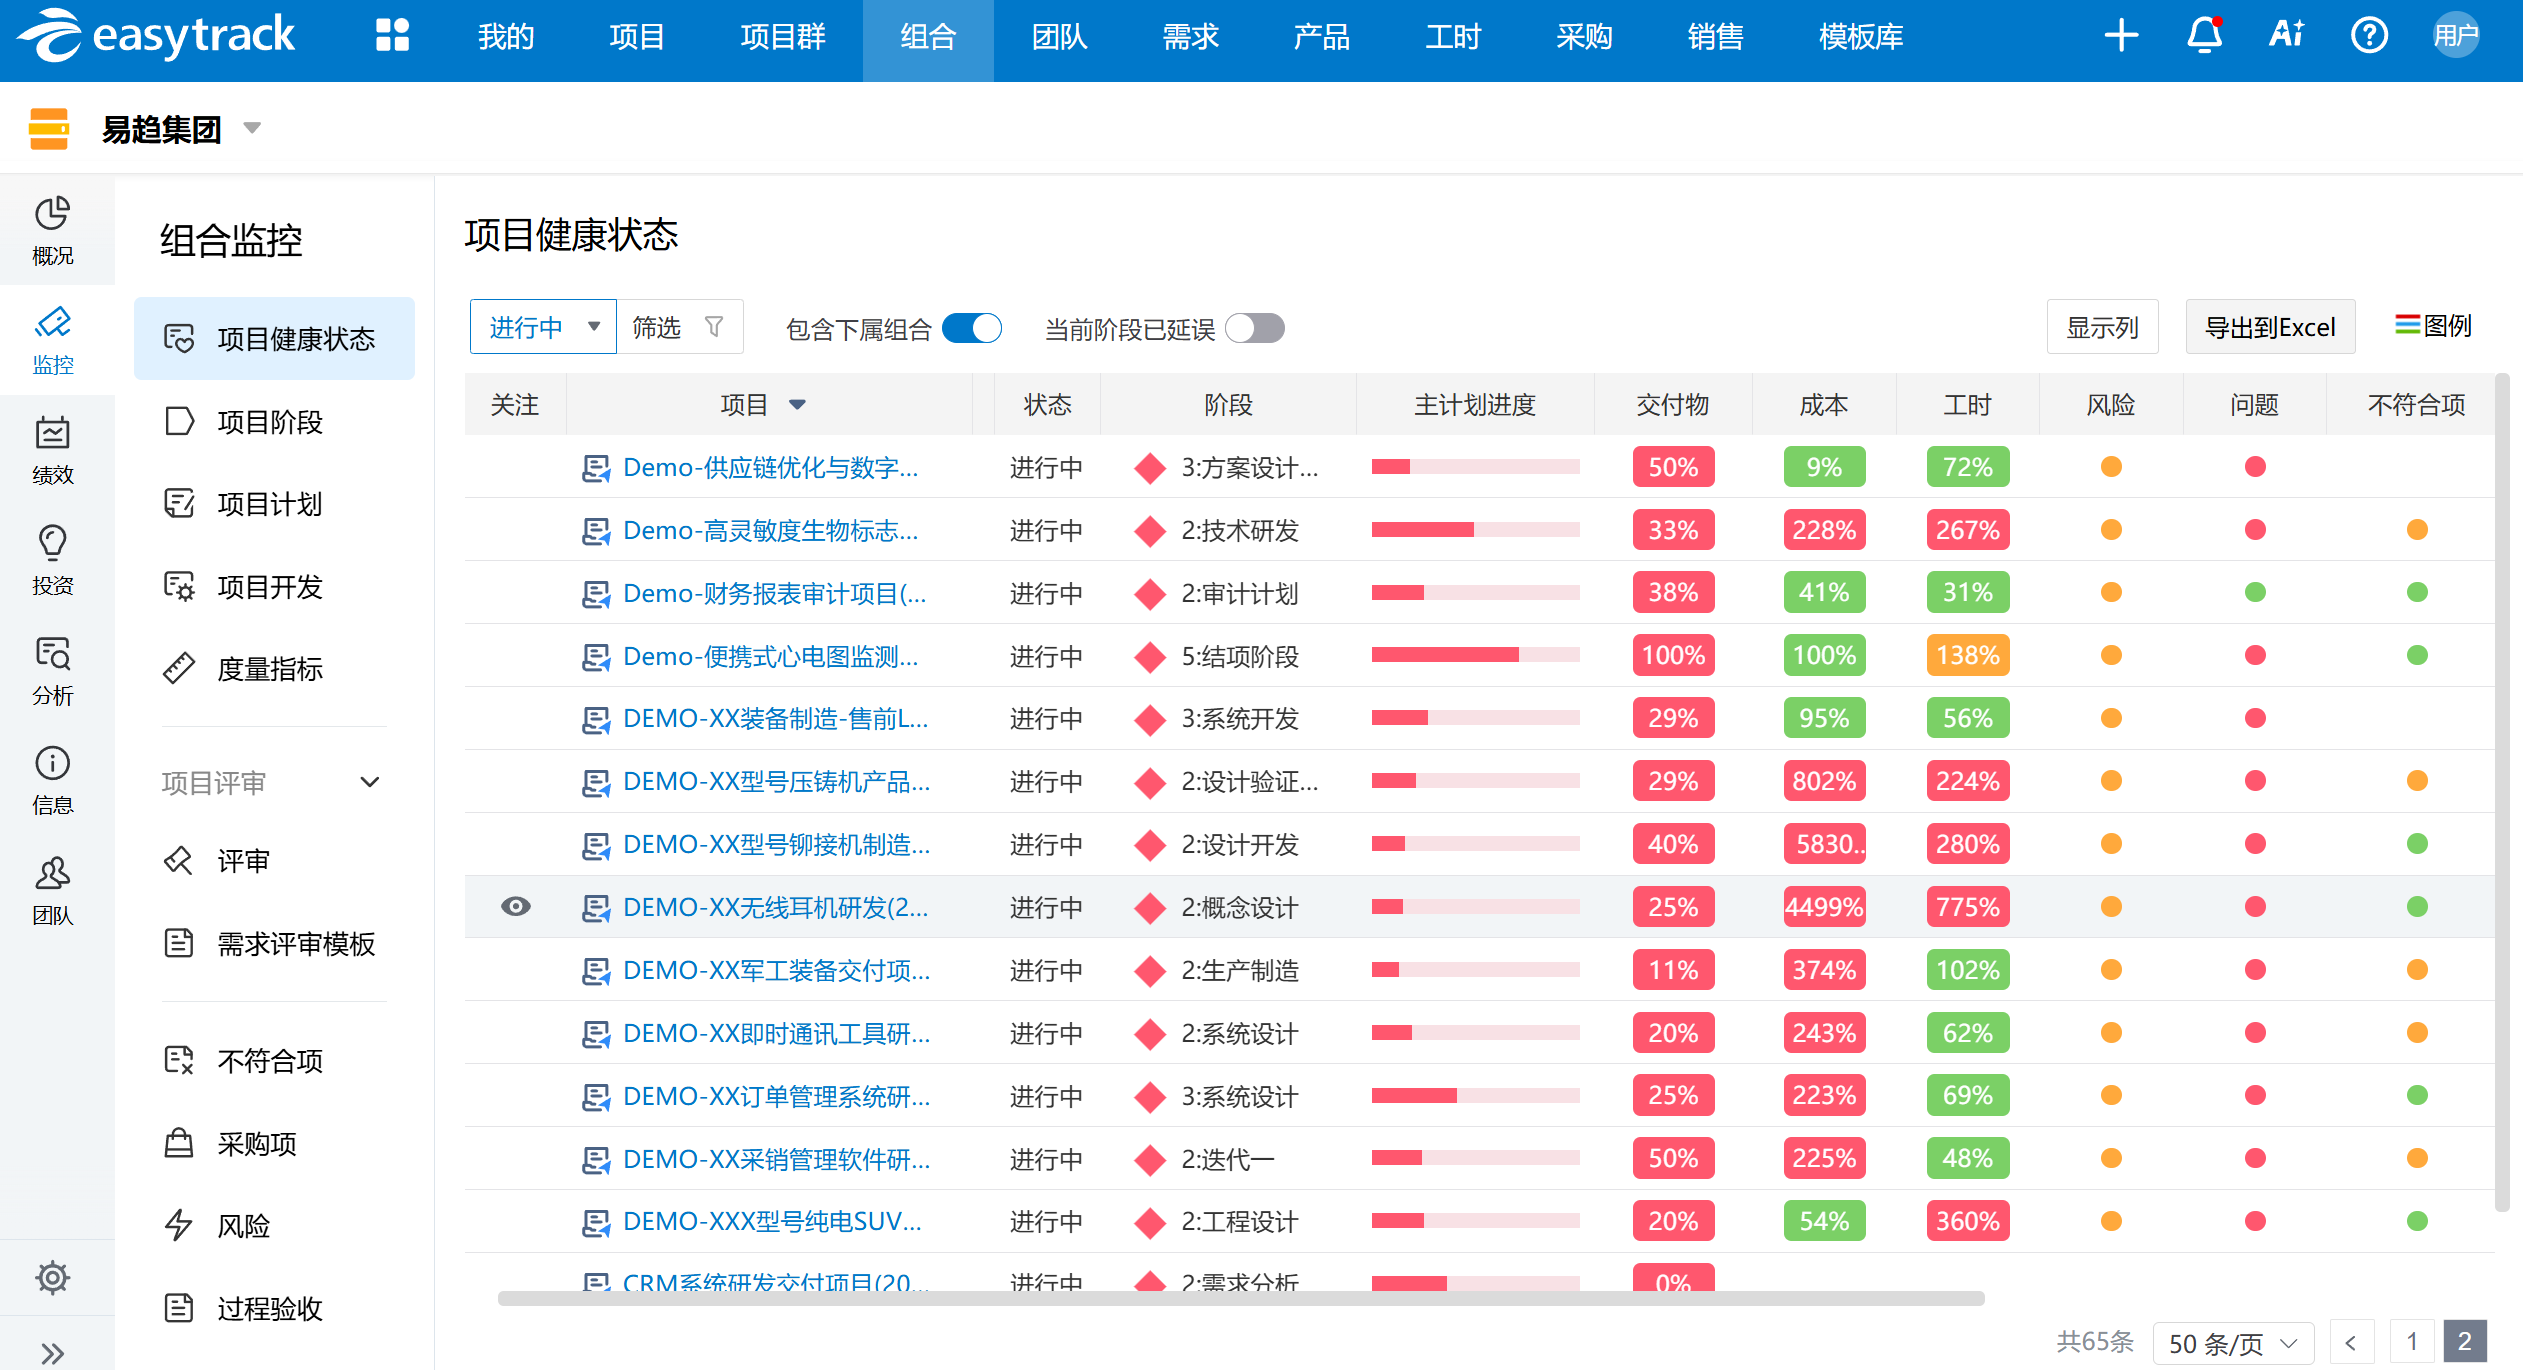Viewport: 2523px width, 1370px height.
Task: Open the apps grid icon
Action: (392, 36)
